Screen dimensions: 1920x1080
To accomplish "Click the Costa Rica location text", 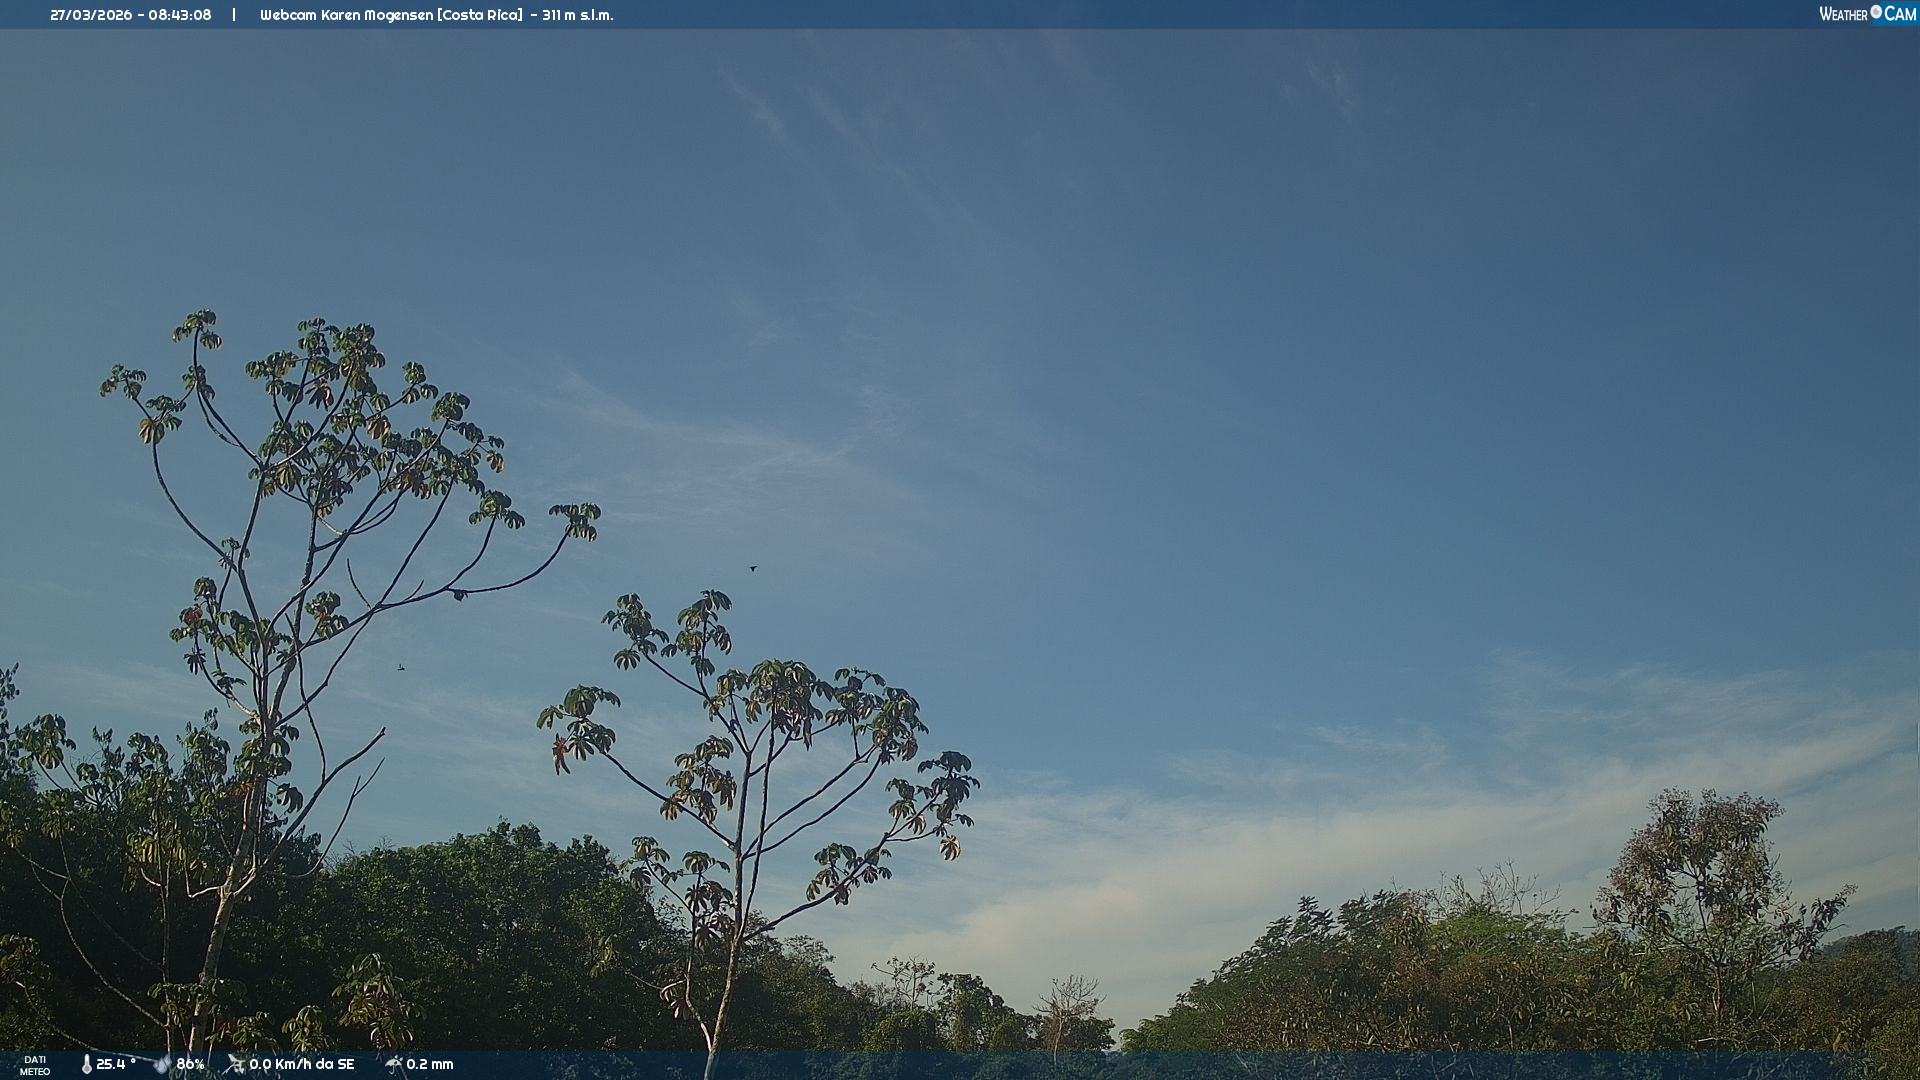I will (480, 15).
